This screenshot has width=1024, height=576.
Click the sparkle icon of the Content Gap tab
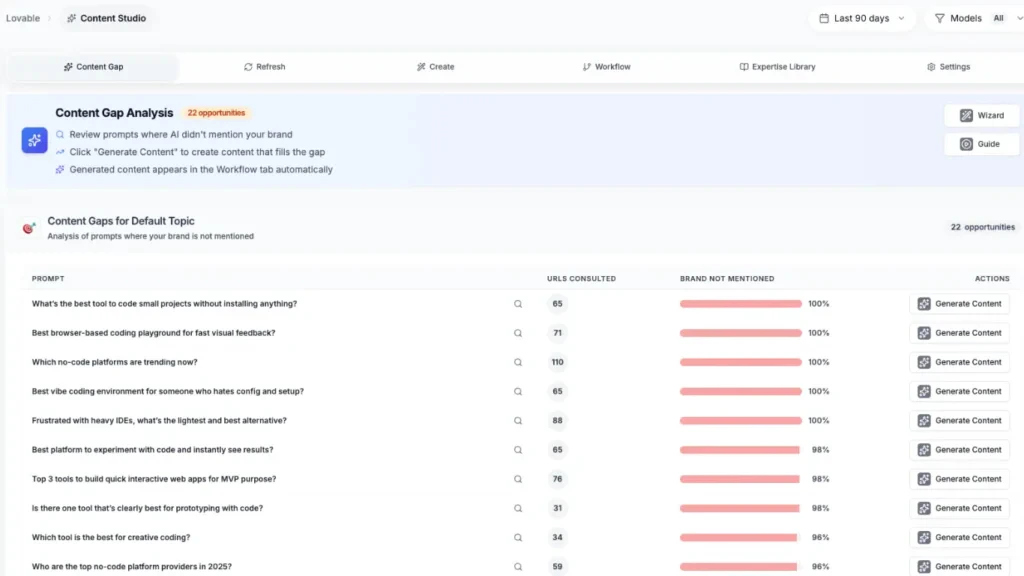pyautogui.click(x=68, y=67)
